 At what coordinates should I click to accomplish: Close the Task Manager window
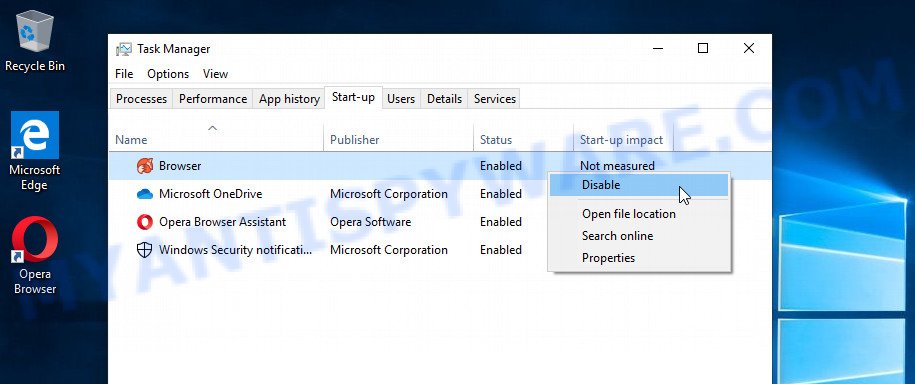749,48
